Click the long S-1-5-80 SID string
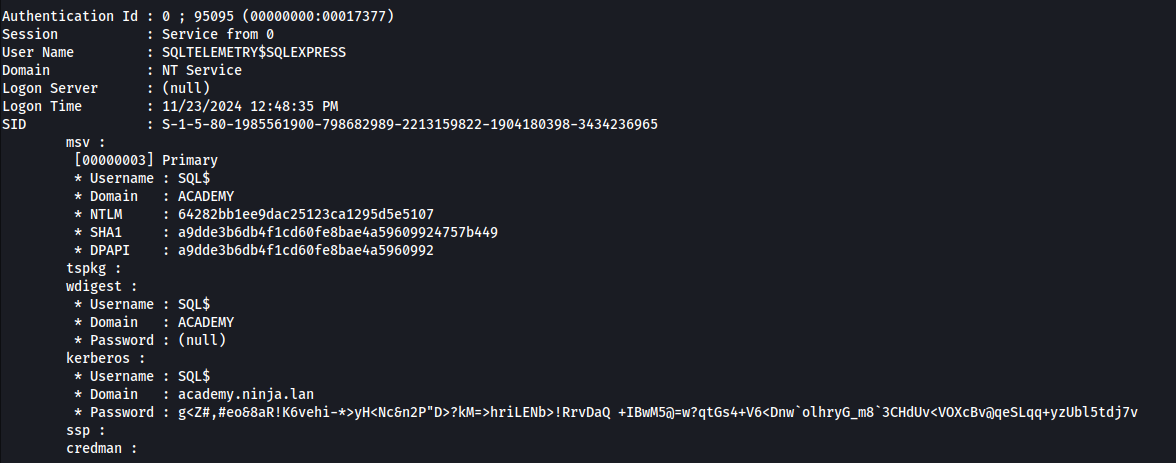The width and height of the screenshot is (1176, 463). (410, 124)
